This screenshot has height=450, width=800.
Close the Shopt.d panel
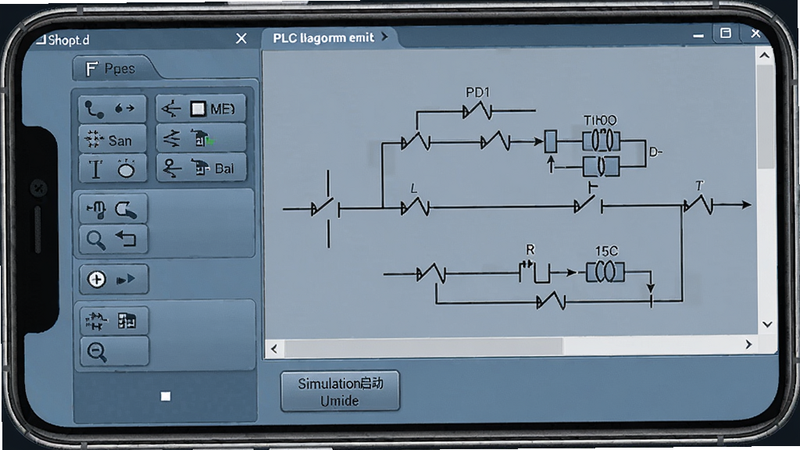pos(241,39)
